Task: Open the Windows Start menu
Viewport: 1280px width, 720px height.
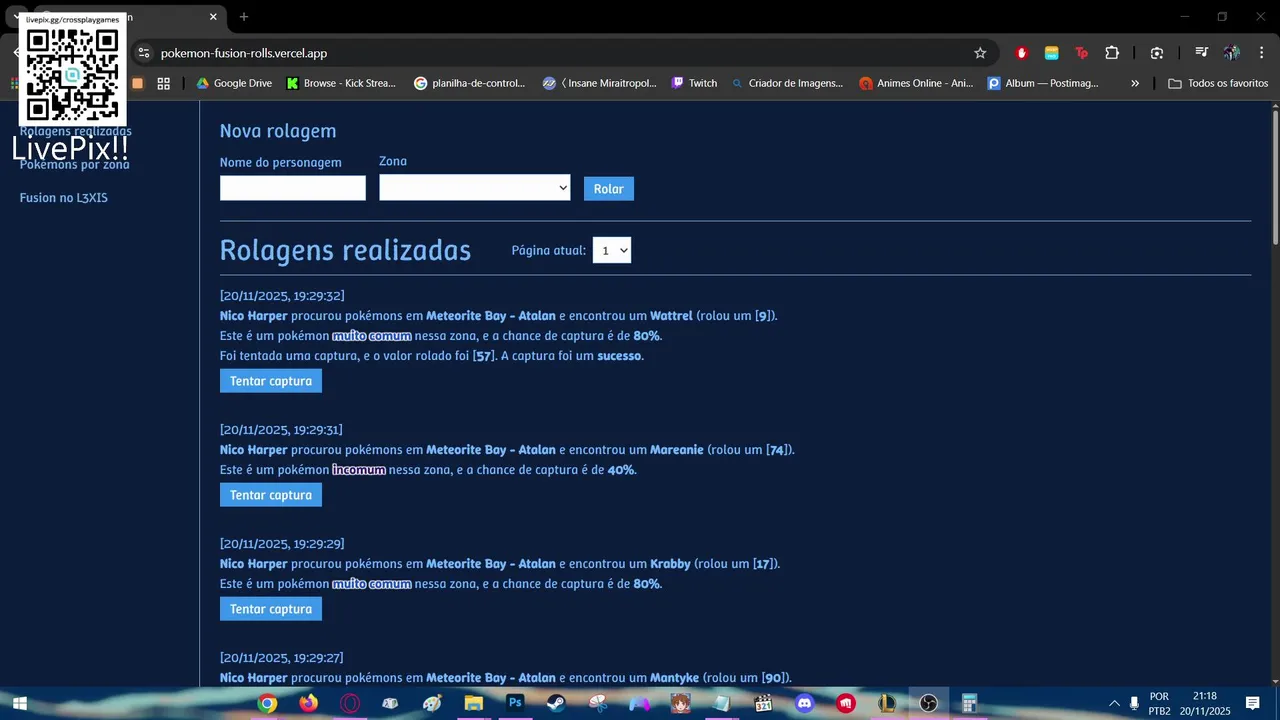Action: click(19, 703)
